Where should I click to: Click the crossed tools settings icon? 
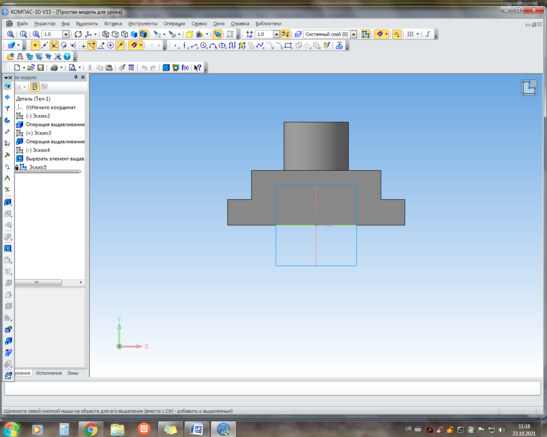click(x=58, y=56)
